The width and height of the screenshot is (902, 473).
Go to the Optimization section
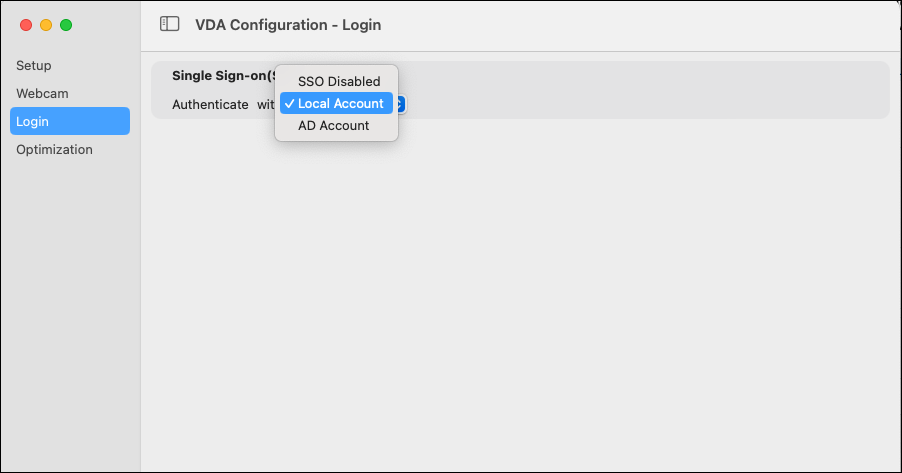54,149
